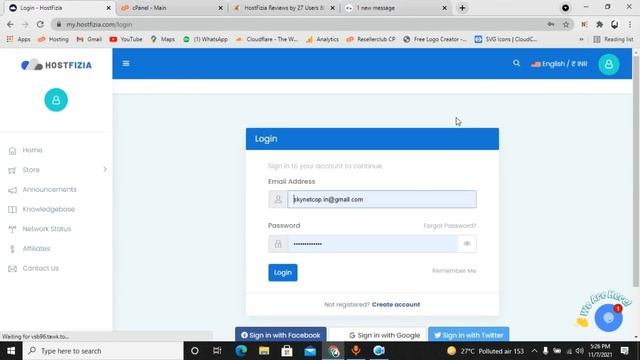Open the saved password key icon
This screenshot has height=360, width=640.
tap(551, 24)
